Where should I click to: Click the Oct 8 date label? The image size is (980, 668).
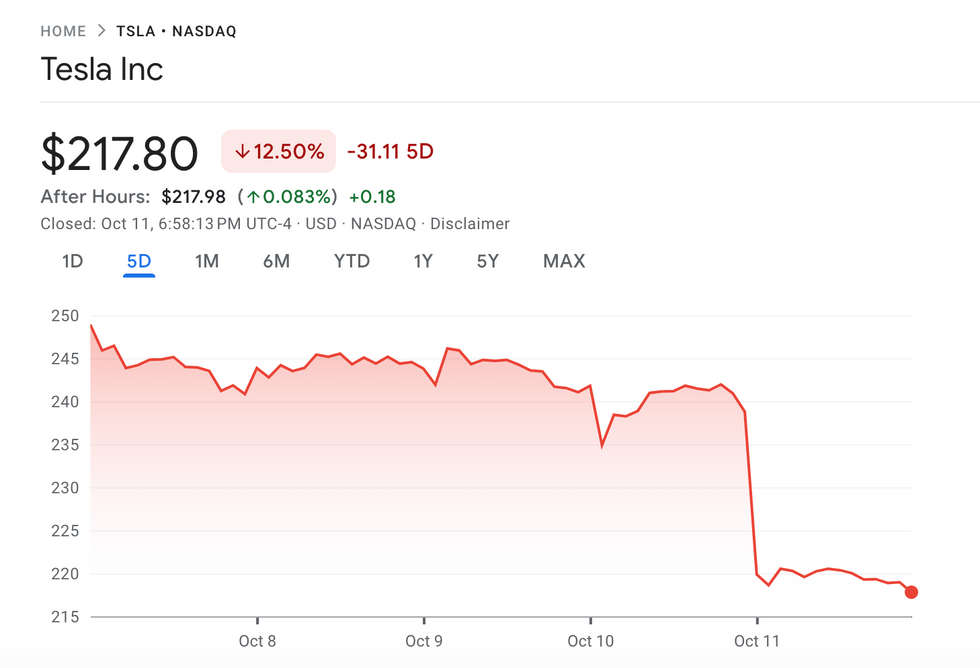coord(257,641)
